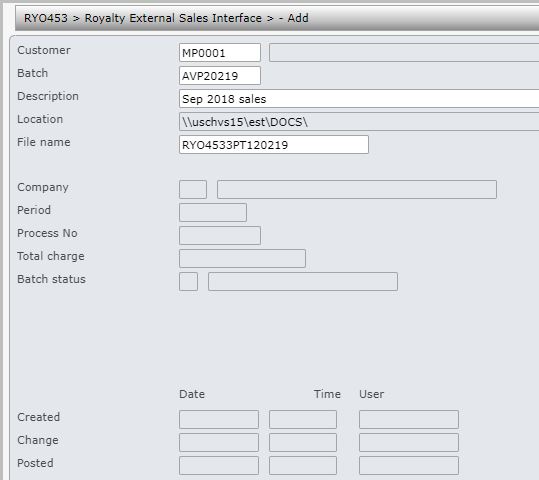Click the small Batch status code box

pos(188,282)
